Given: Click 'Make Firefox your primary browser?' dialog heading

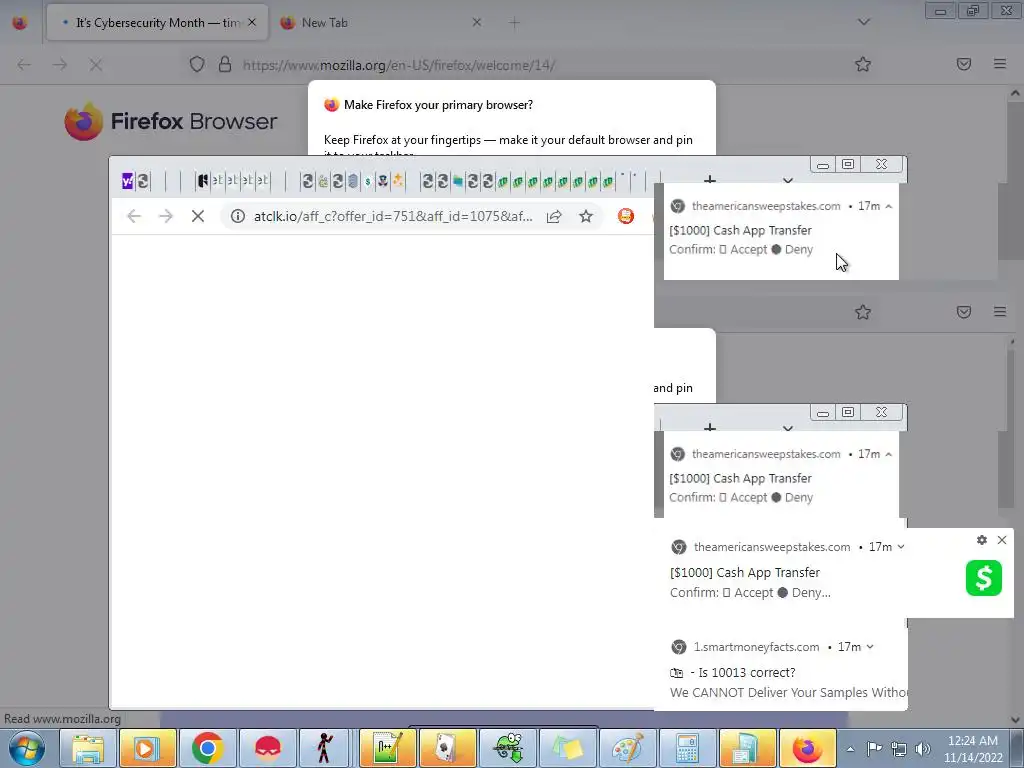Looking at the screenshot, I should pos(438,104).
